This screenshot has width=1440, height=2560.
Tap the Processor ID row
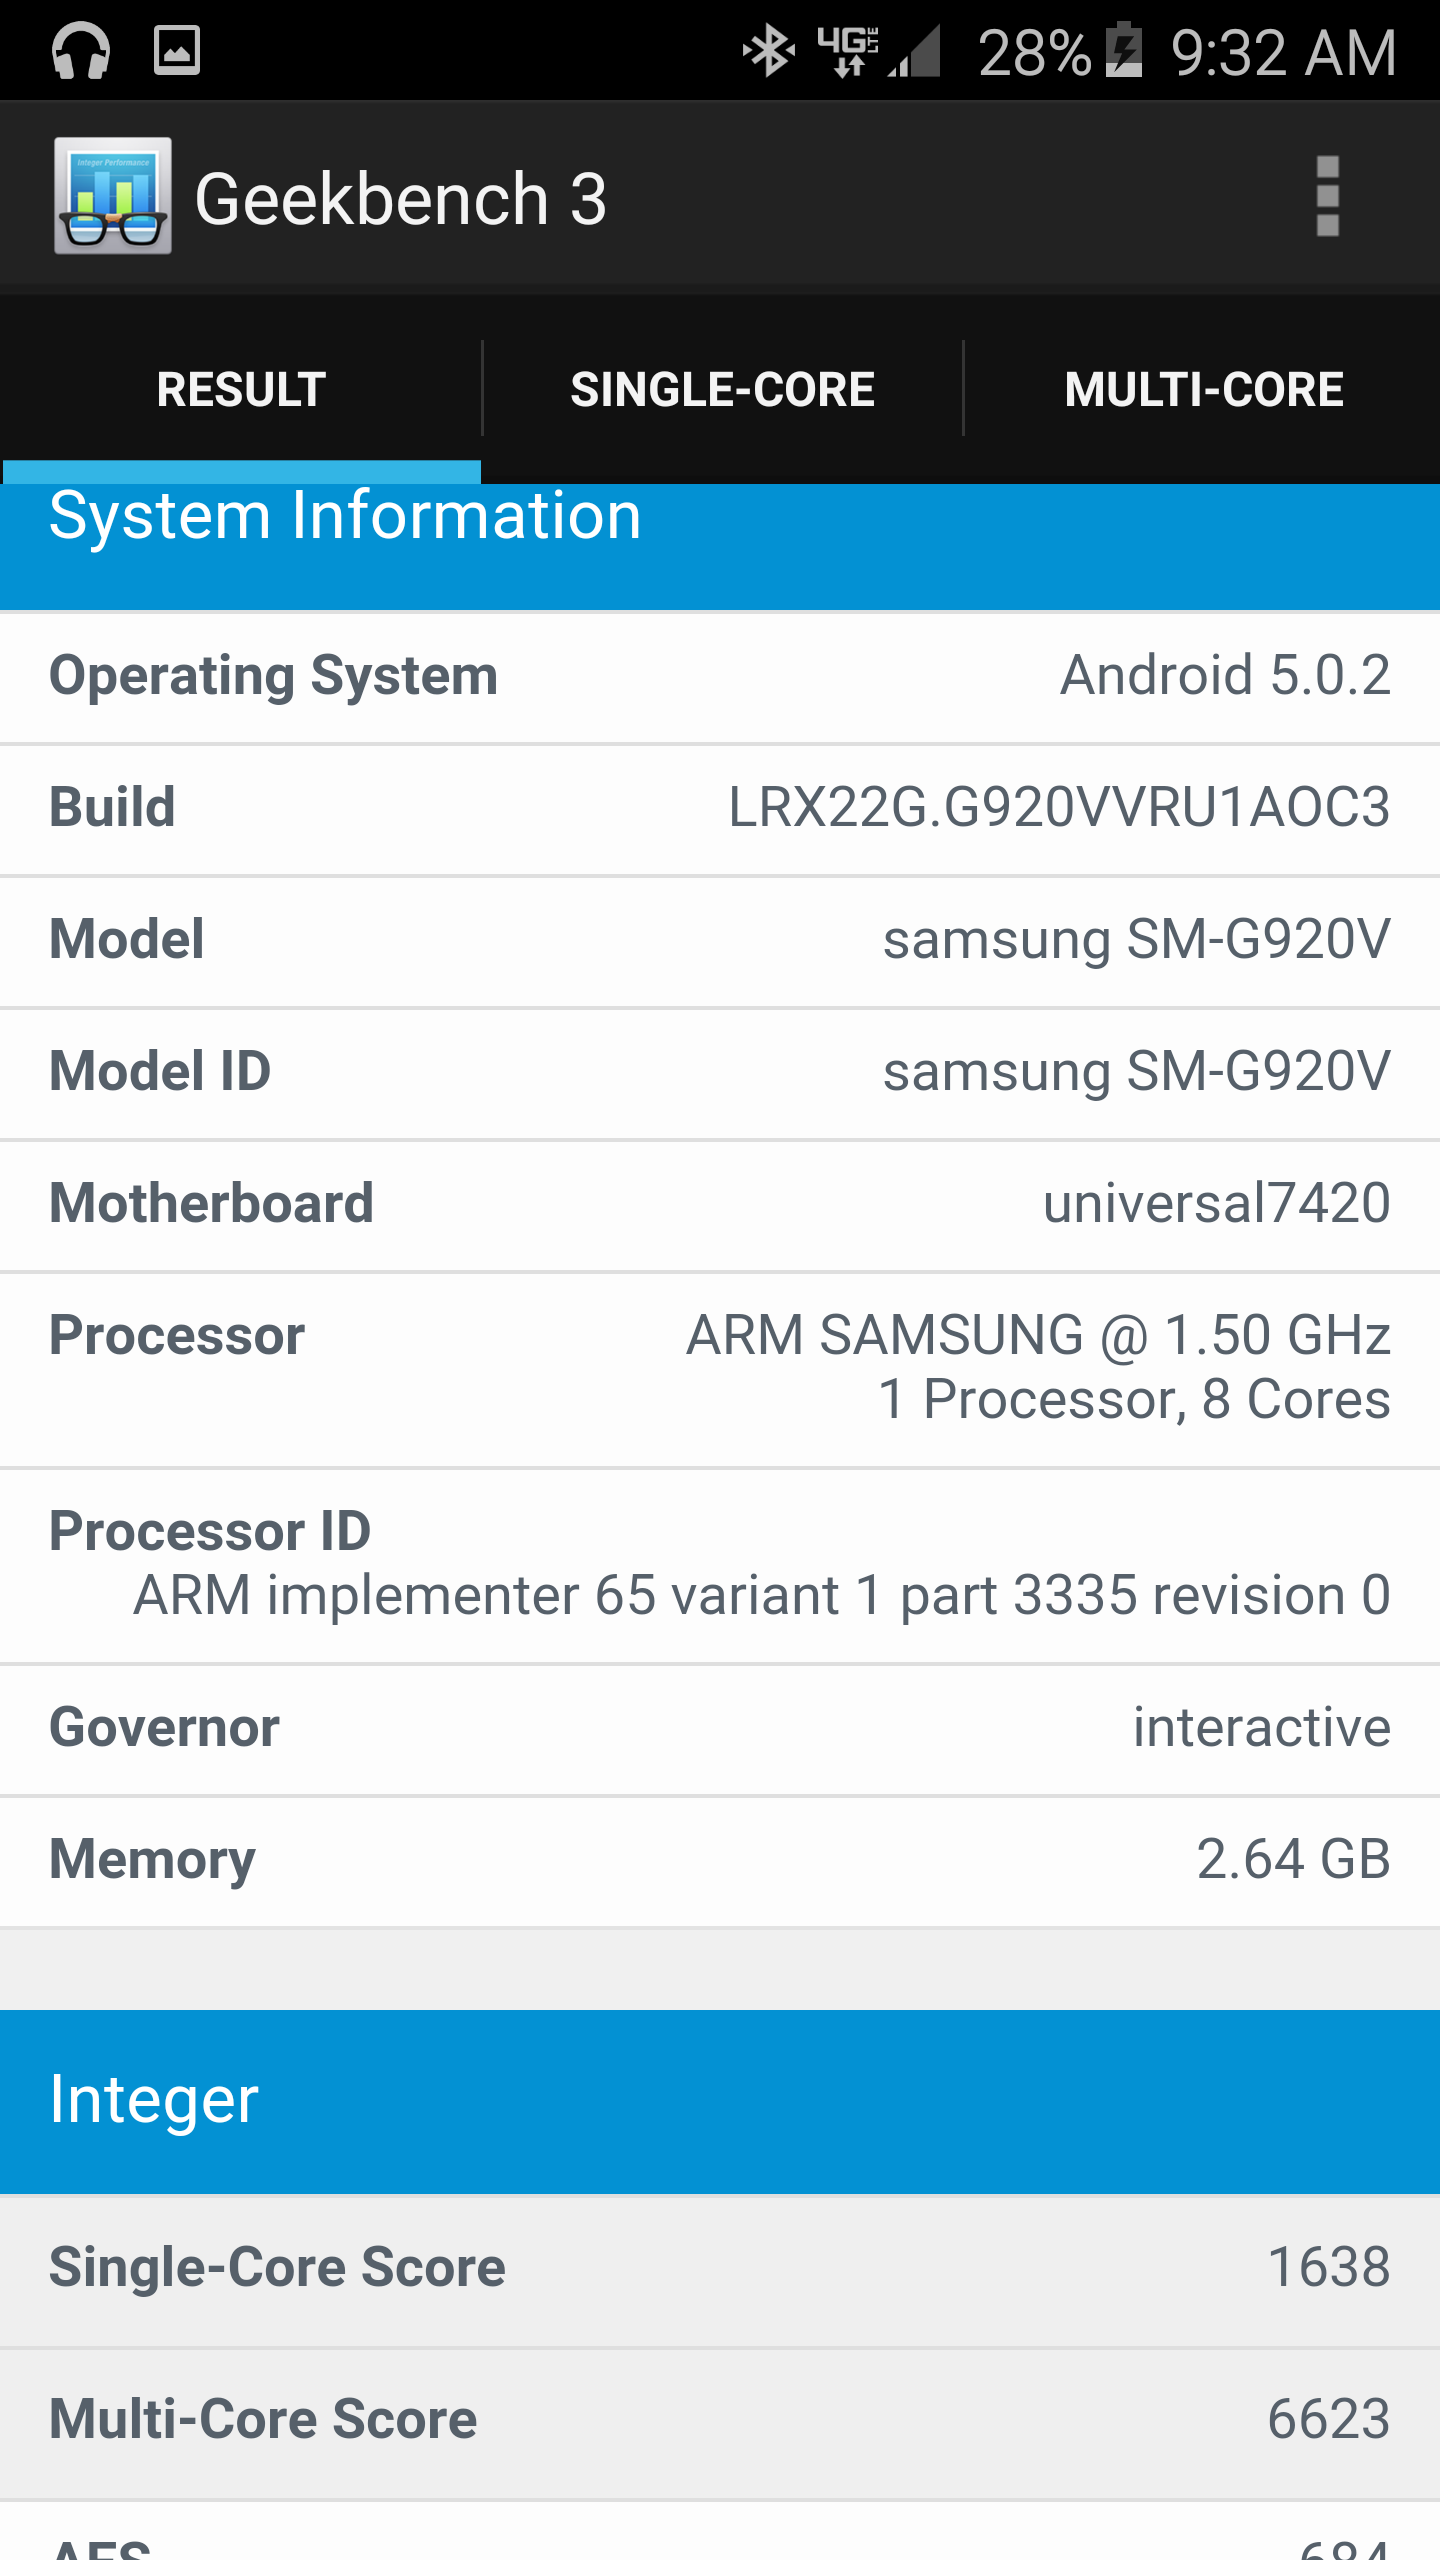coord(720,1563)
